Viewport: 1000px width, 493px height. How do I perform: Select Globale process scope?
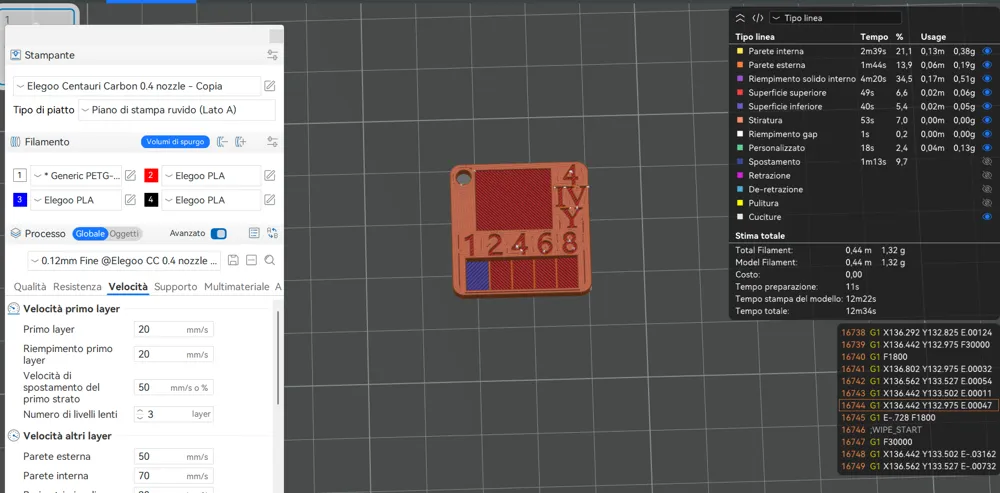[90, 234]
